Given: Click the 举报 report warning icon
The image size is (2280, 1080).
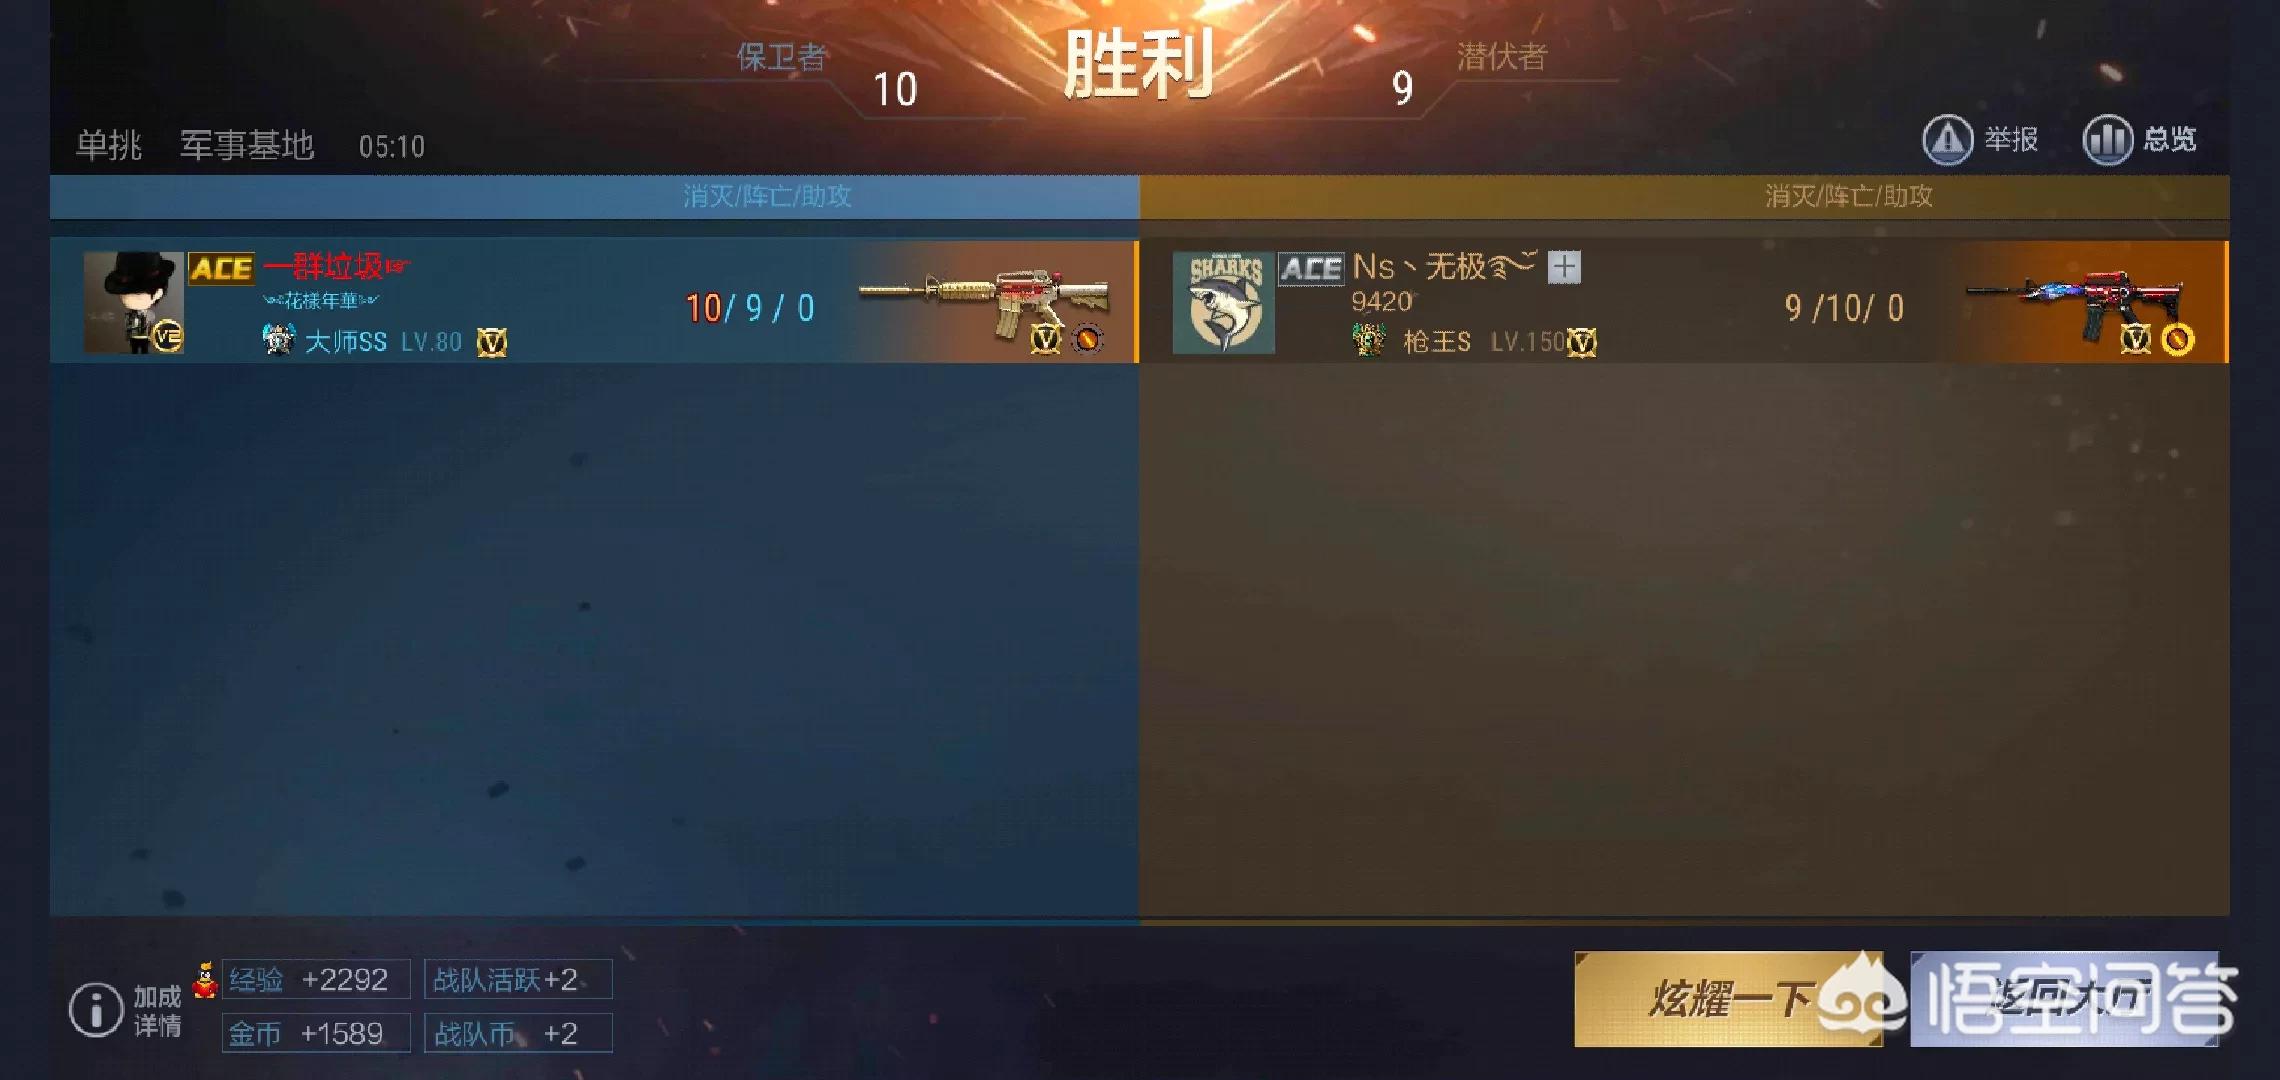Looking at the screenshot, I should (1947, 140).
